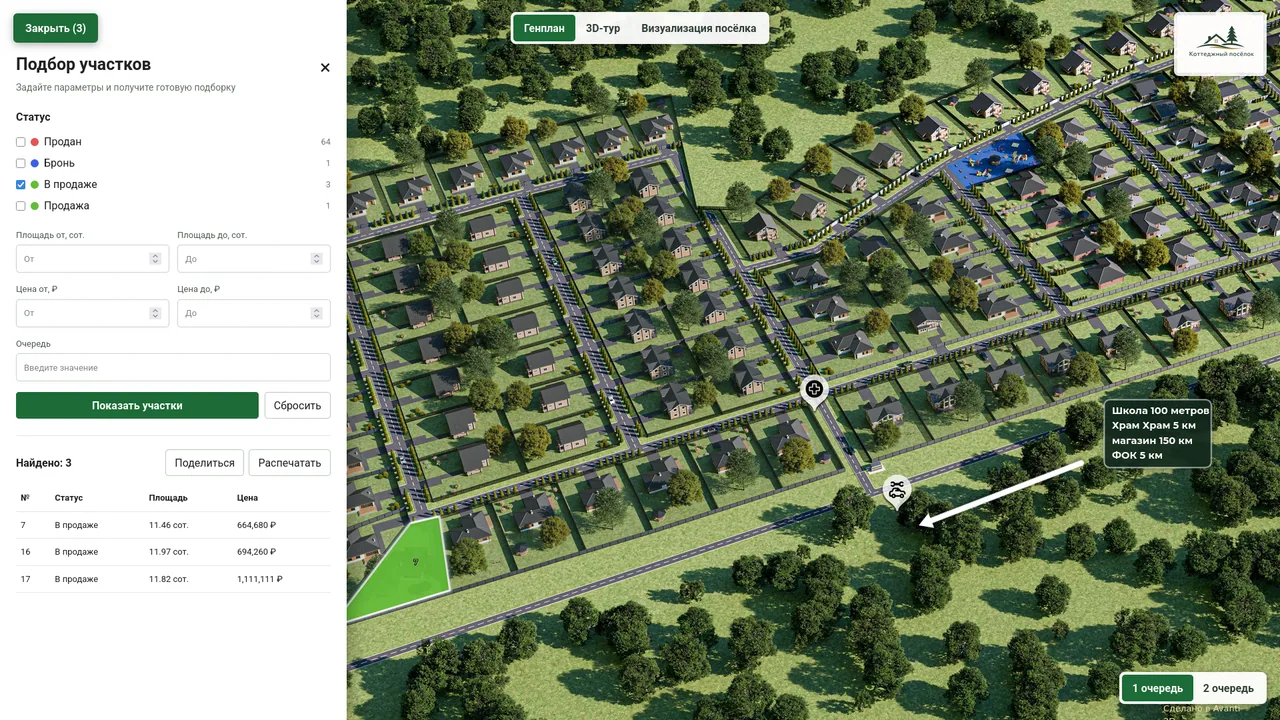Click the Цена от stepper arrows

point(155,313)
